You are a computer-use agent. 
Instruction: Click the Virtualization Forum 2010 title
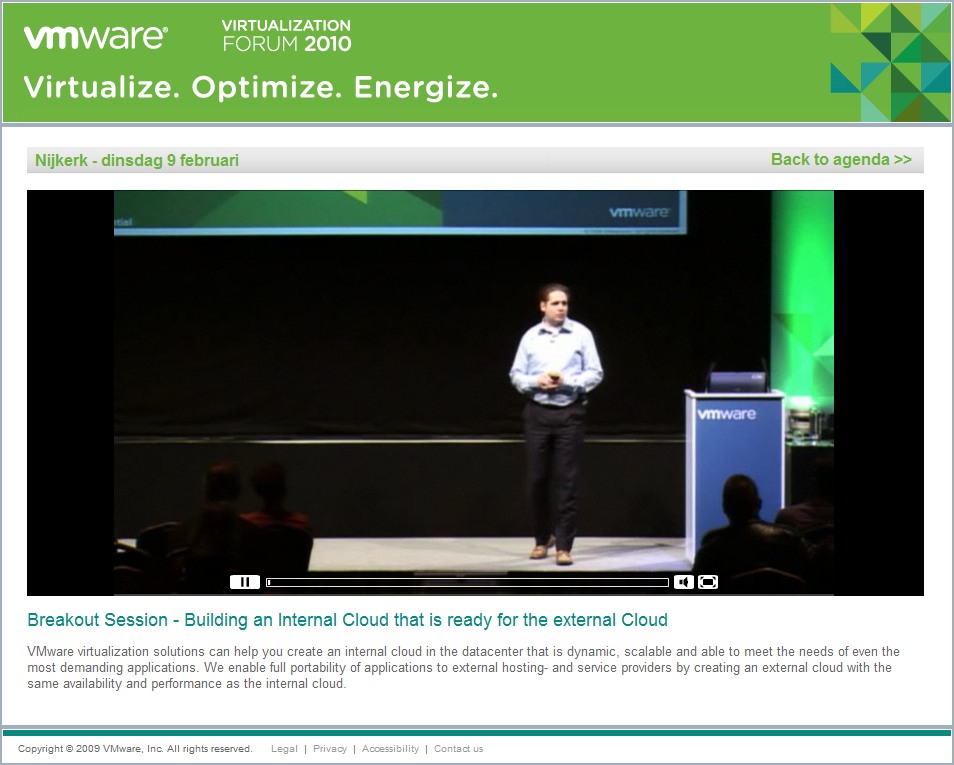coord(287,35)
